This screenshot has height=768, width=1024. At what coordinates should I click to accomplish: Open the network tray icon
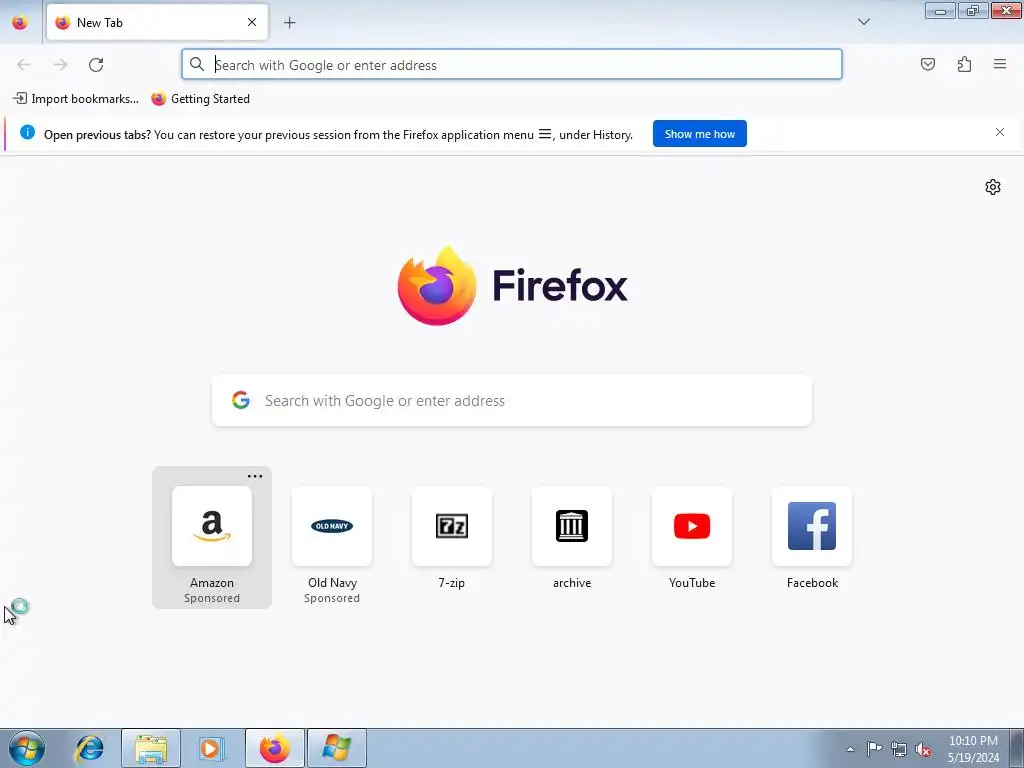point(899,749)
